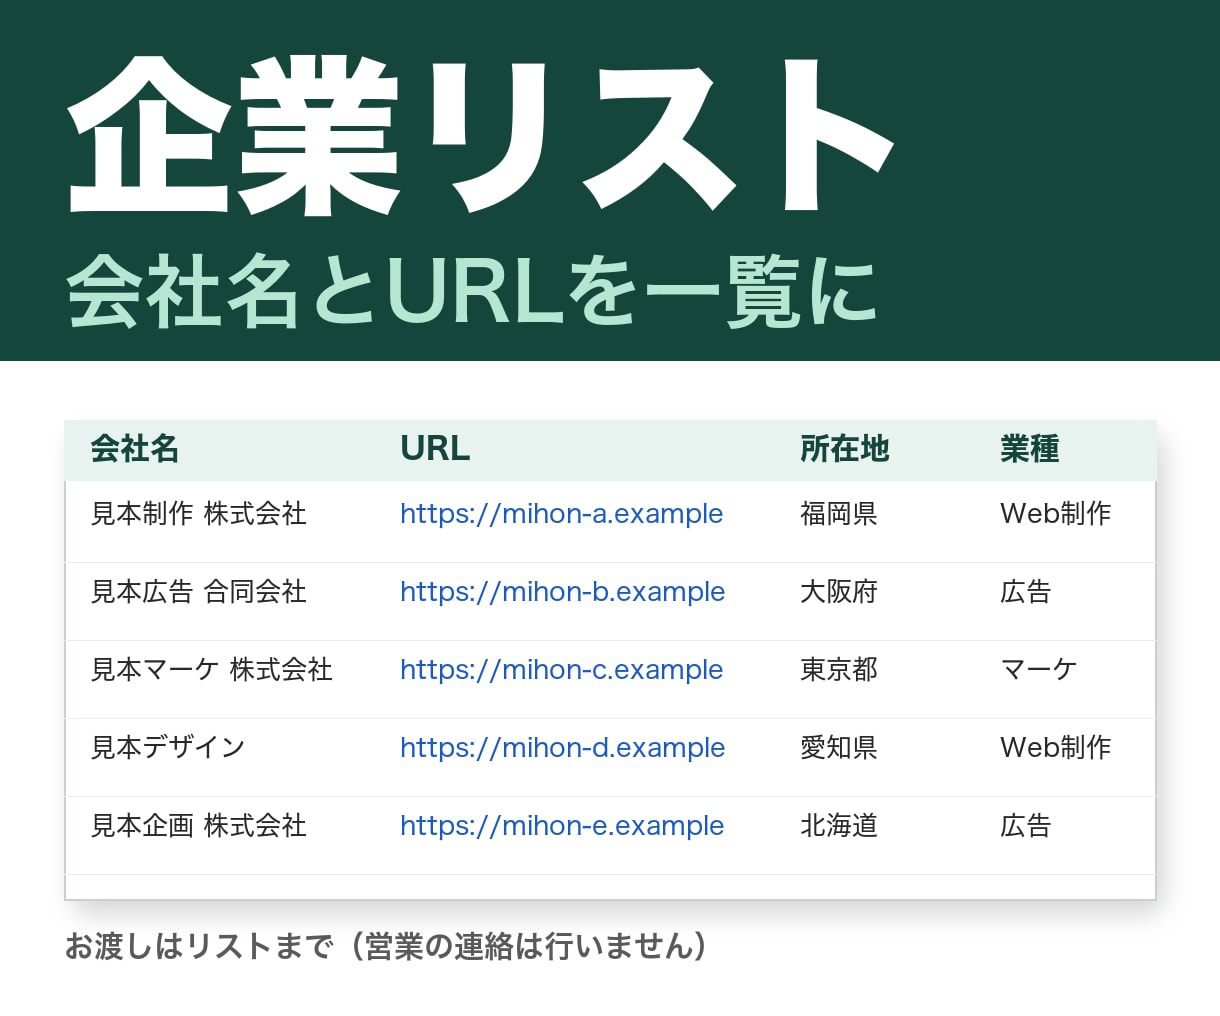Click the 所在地 column header
This screenshot has width=1220, height=1016.
[845, 449]
